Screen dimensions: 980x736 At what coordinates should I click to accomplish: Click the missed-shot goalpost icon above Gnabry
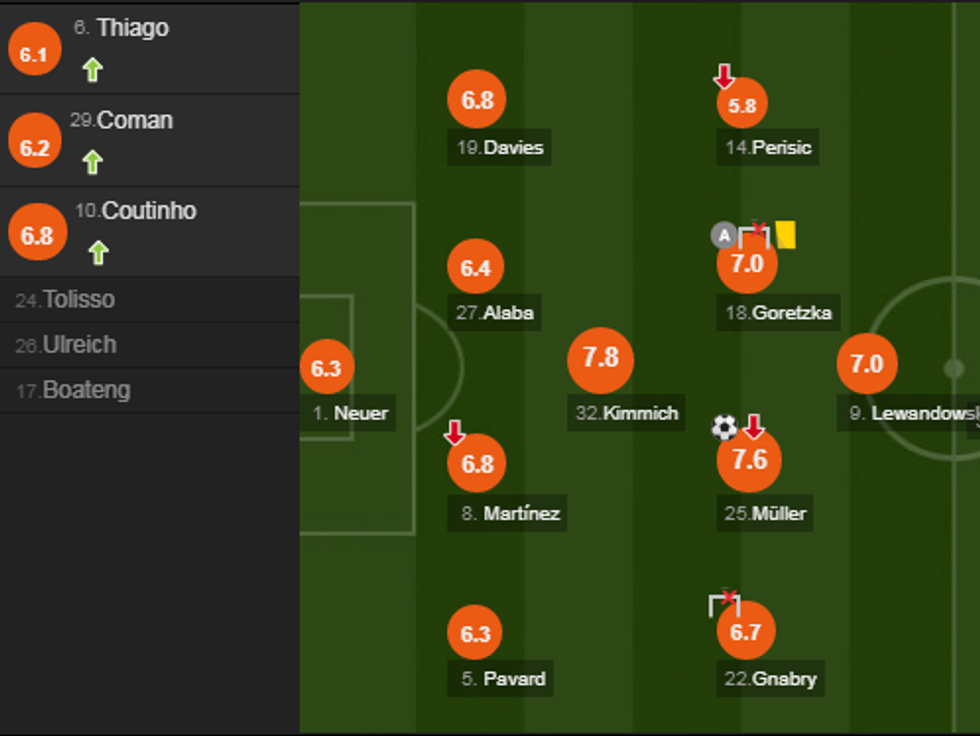(x=724, y=603)
